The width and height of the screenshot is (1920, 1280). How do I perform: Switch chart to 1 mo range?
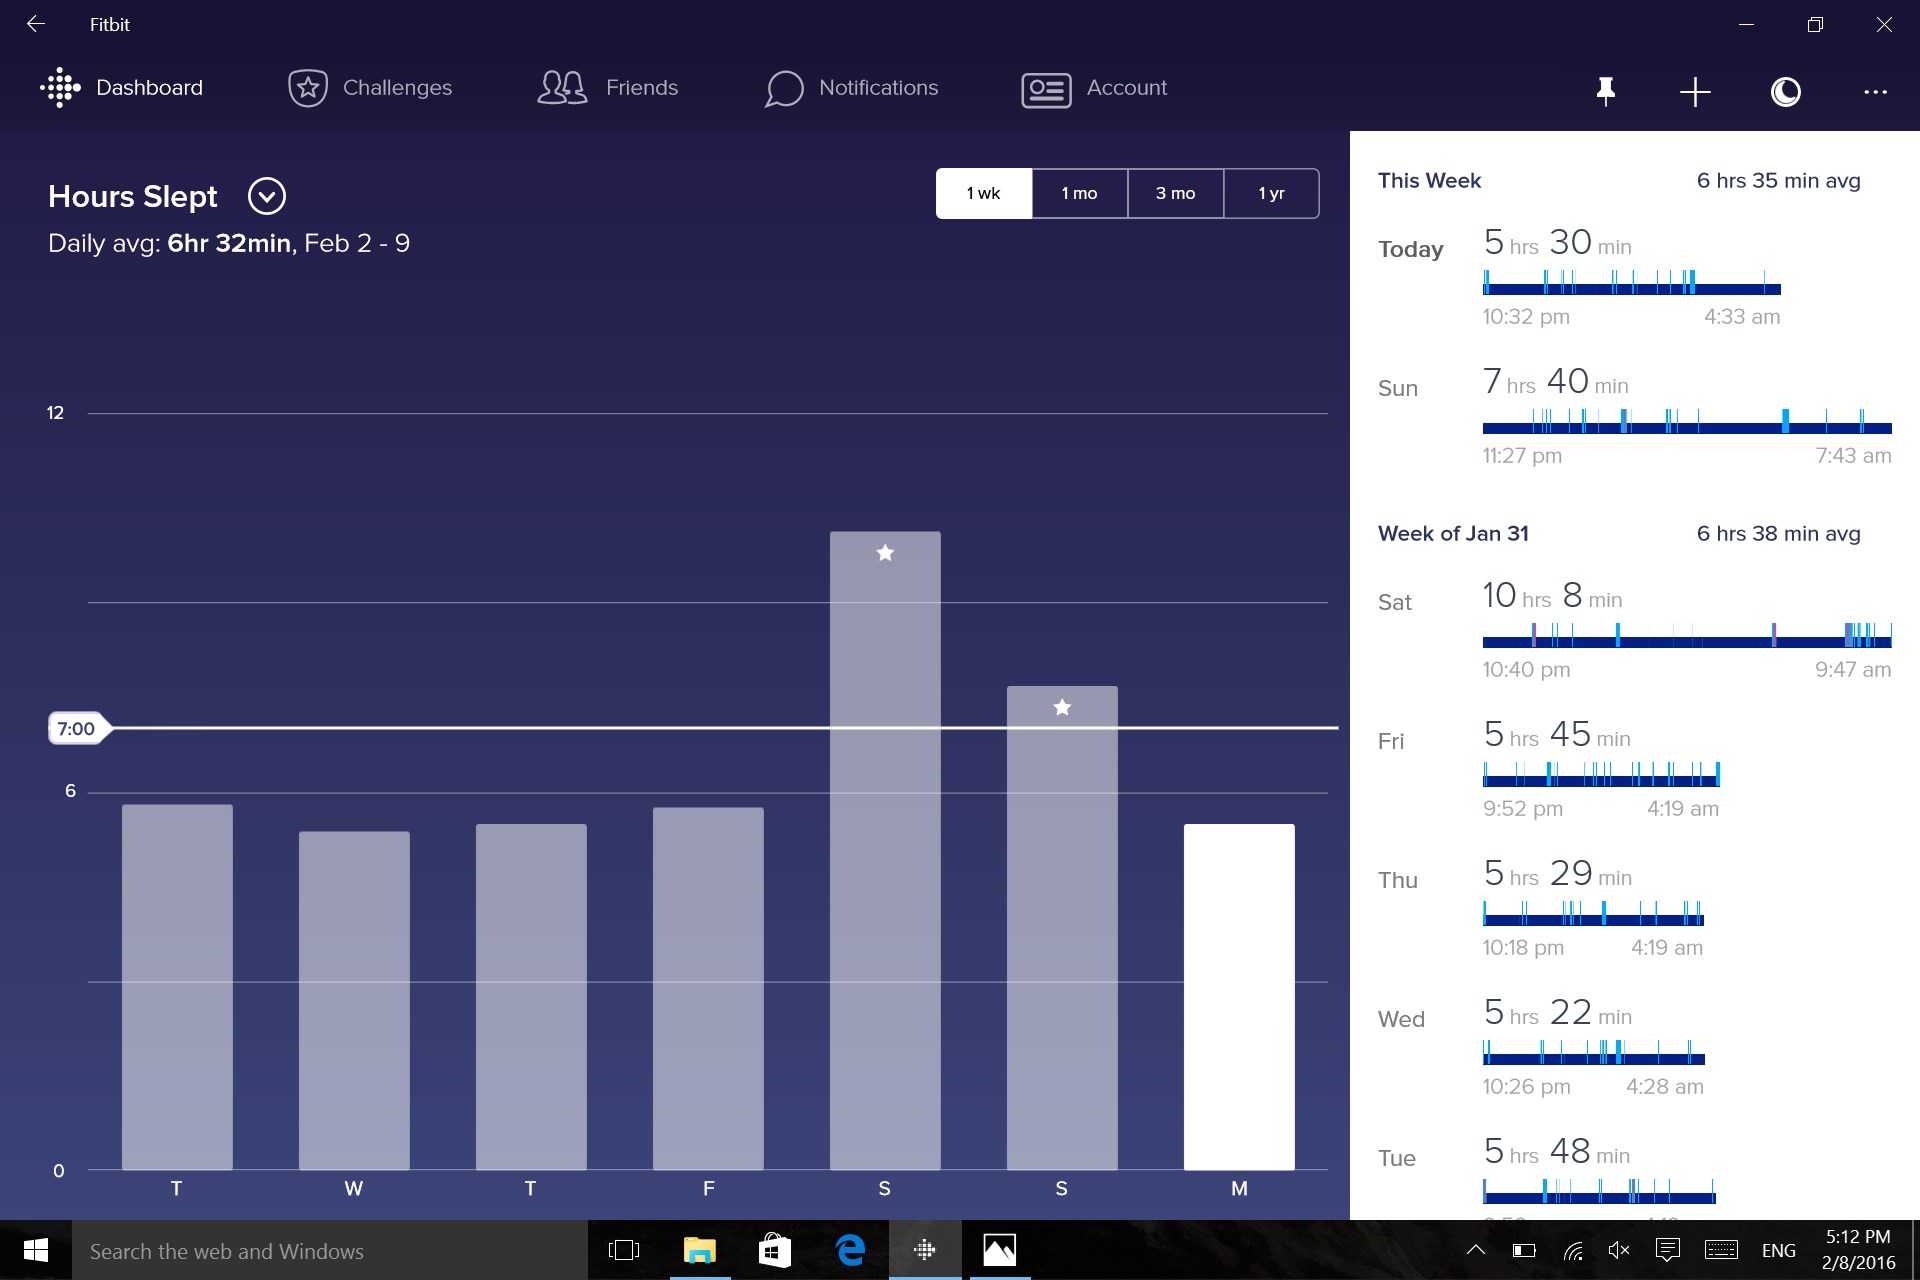pyautogui.click(x=1079, y=193)
